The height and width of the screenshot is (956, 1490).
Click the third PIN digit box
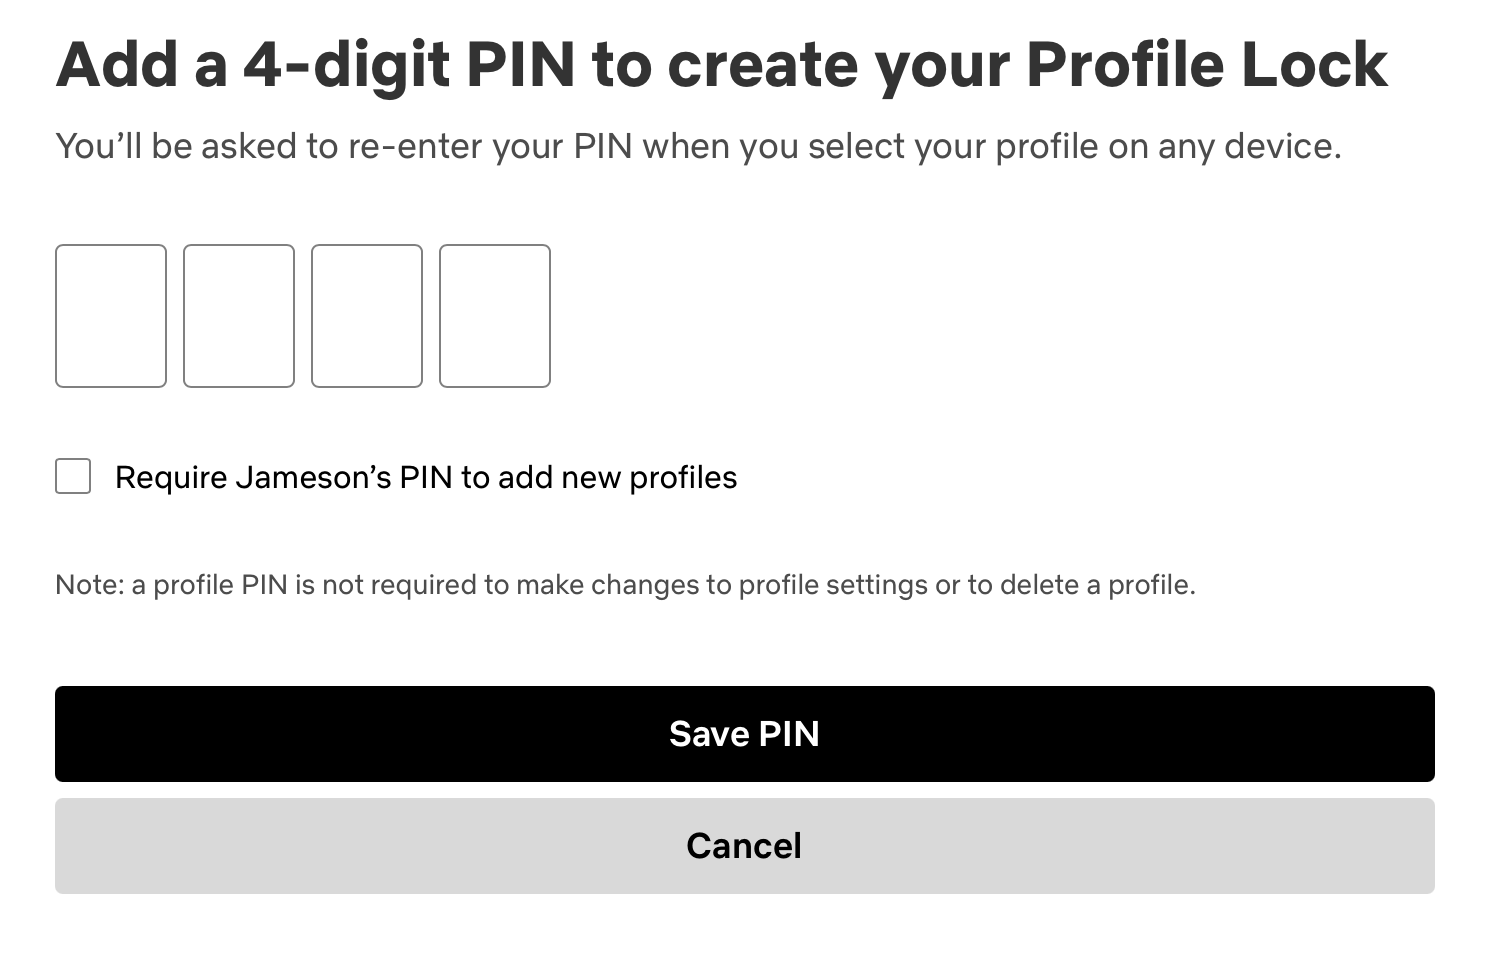367,316
